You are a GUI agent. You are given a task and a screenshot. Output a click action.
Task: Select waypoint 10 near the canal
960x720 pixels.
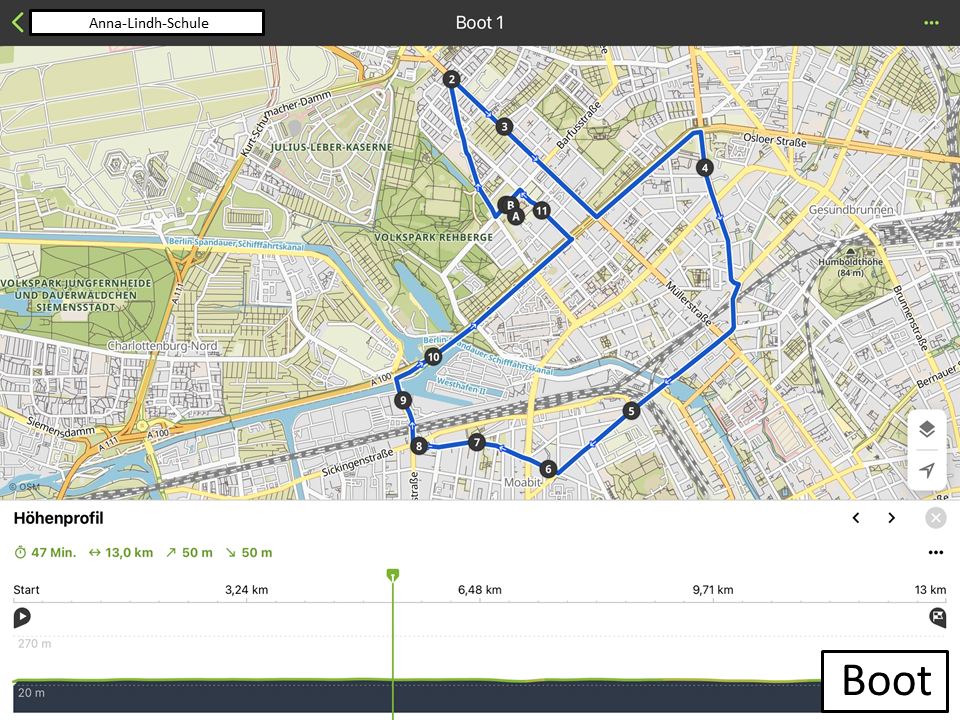[433, 357]
